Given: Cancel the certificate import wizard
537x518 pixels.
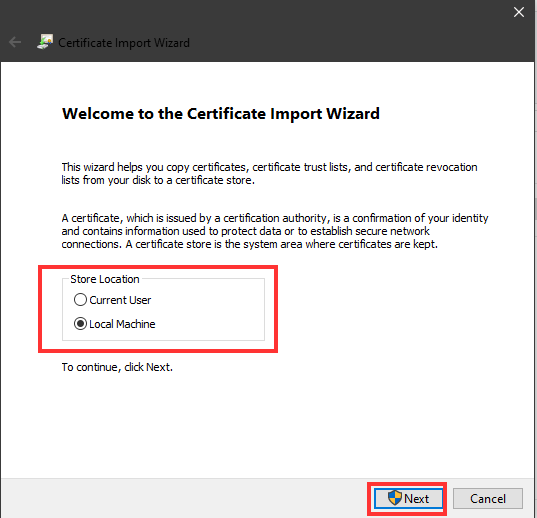Looking at the screenshot, I should (488, 498).
